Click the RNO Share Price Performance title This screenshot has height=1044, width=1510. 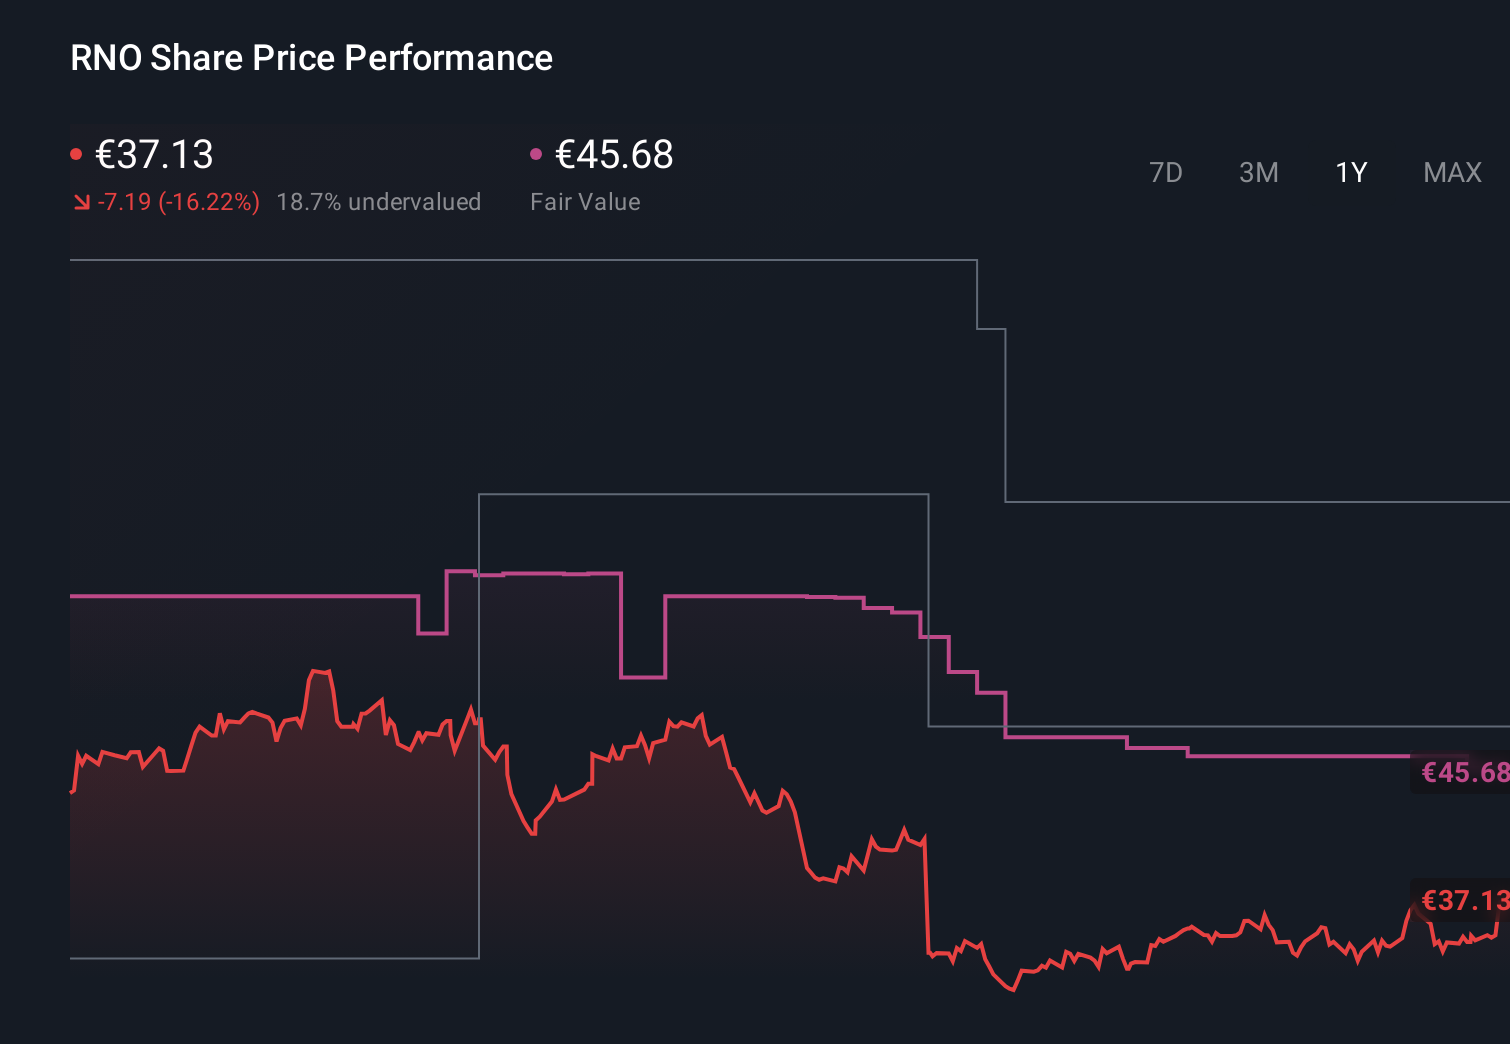point(311,58)
